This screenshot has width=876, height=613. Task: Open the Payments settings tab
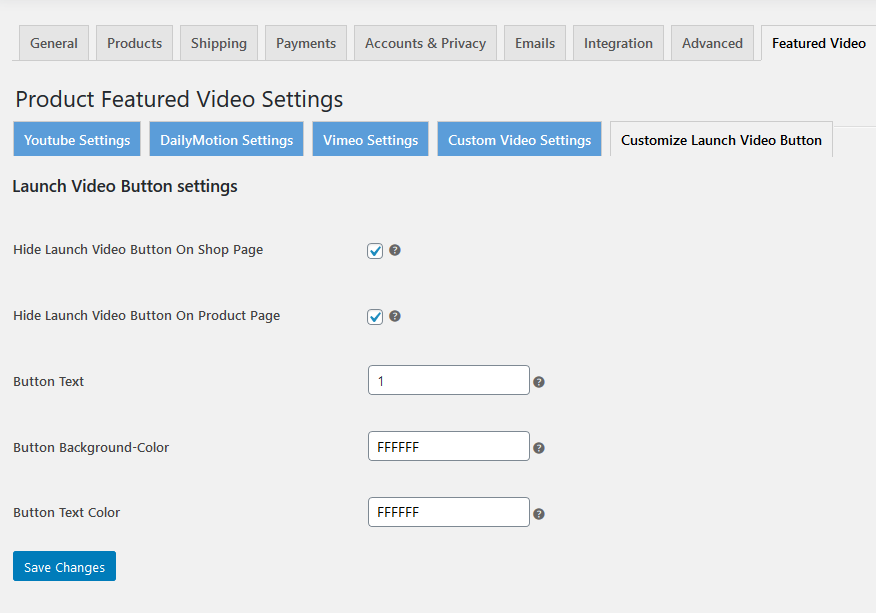[x=305, y=42]
